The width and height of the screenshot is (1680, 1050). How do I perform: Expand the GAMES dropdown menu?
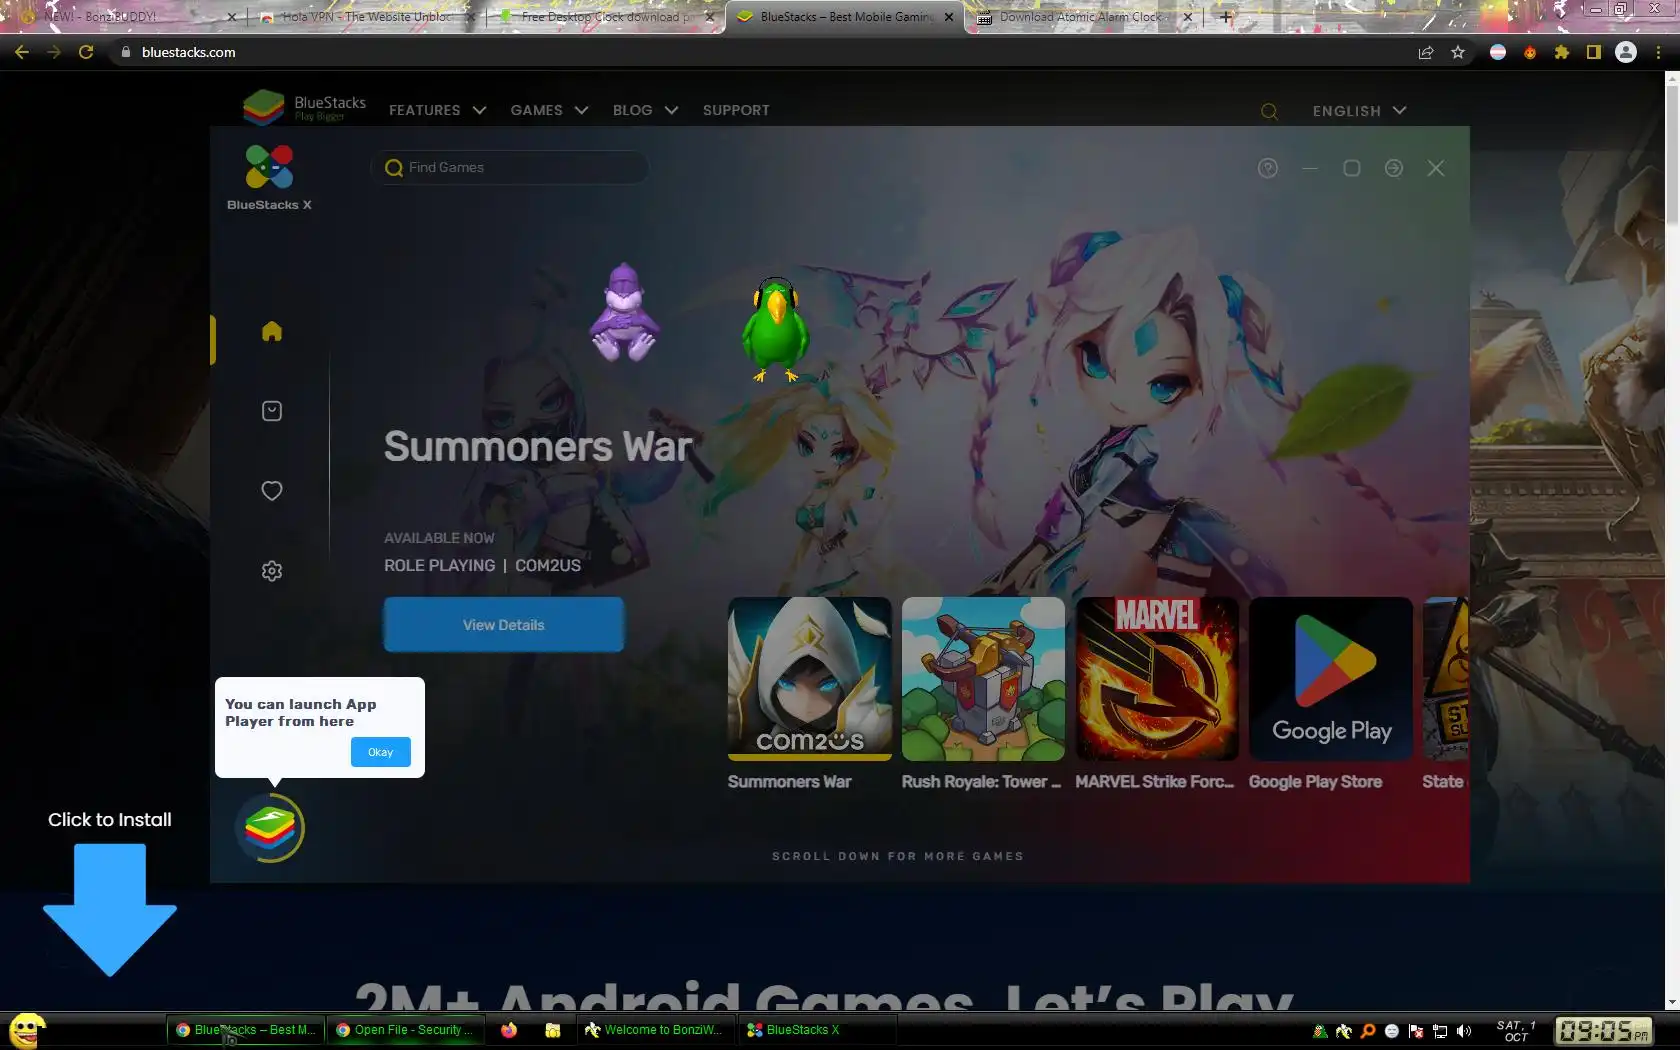tap(549, 110)
